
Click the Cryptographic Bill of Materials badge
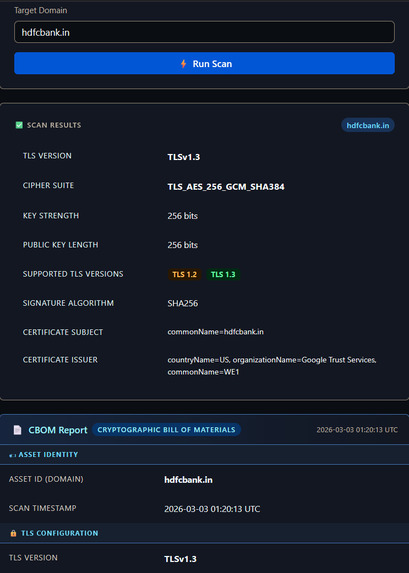coord(166,430)
